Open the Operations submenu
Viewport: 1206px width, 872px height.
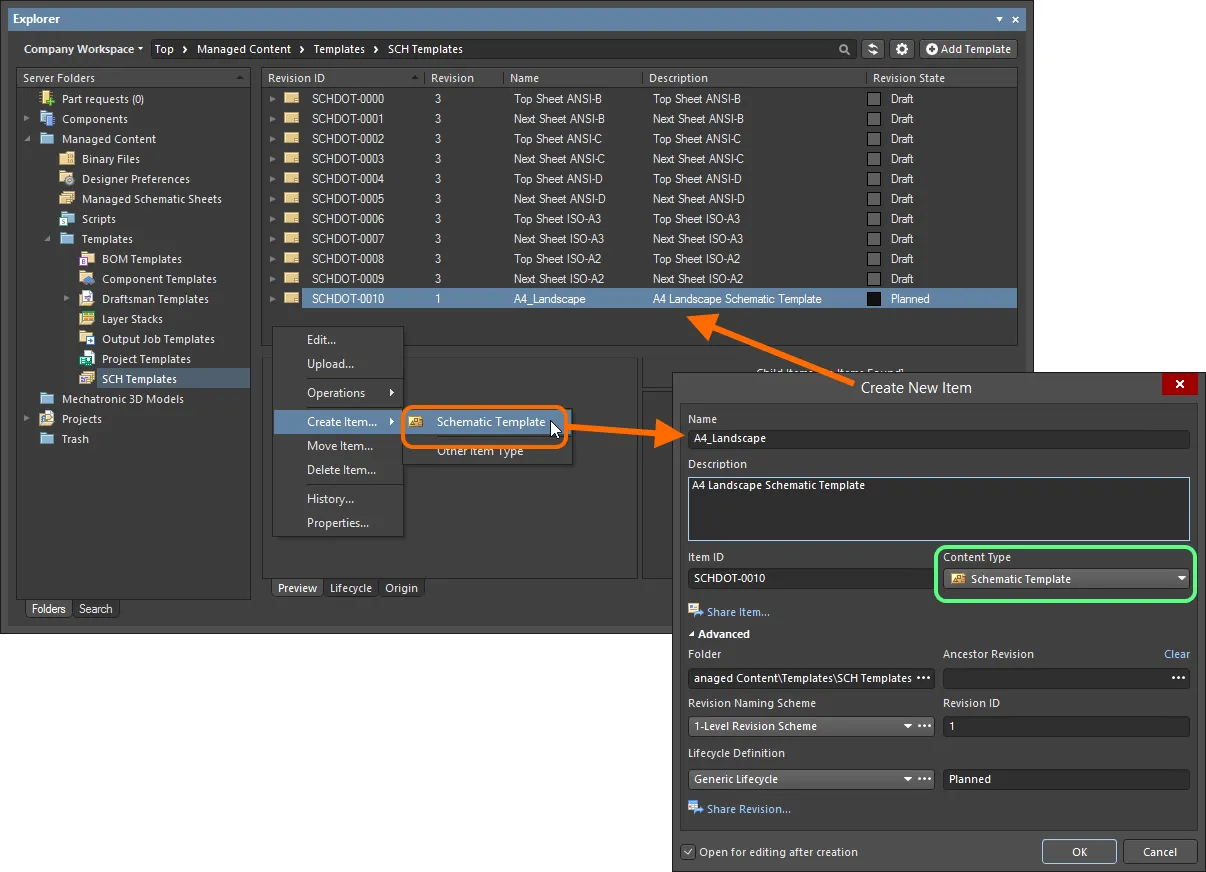[x=338, y=393]
